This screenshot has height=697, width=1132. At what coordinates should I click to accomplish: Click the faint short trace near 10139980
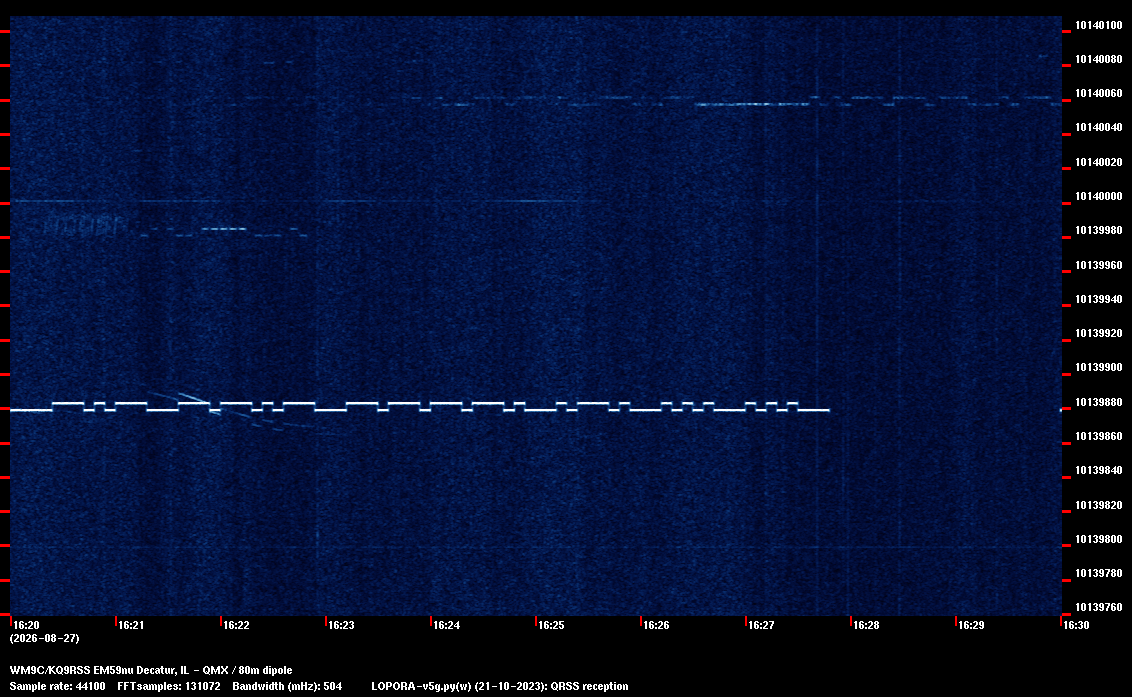pos(224,232)
